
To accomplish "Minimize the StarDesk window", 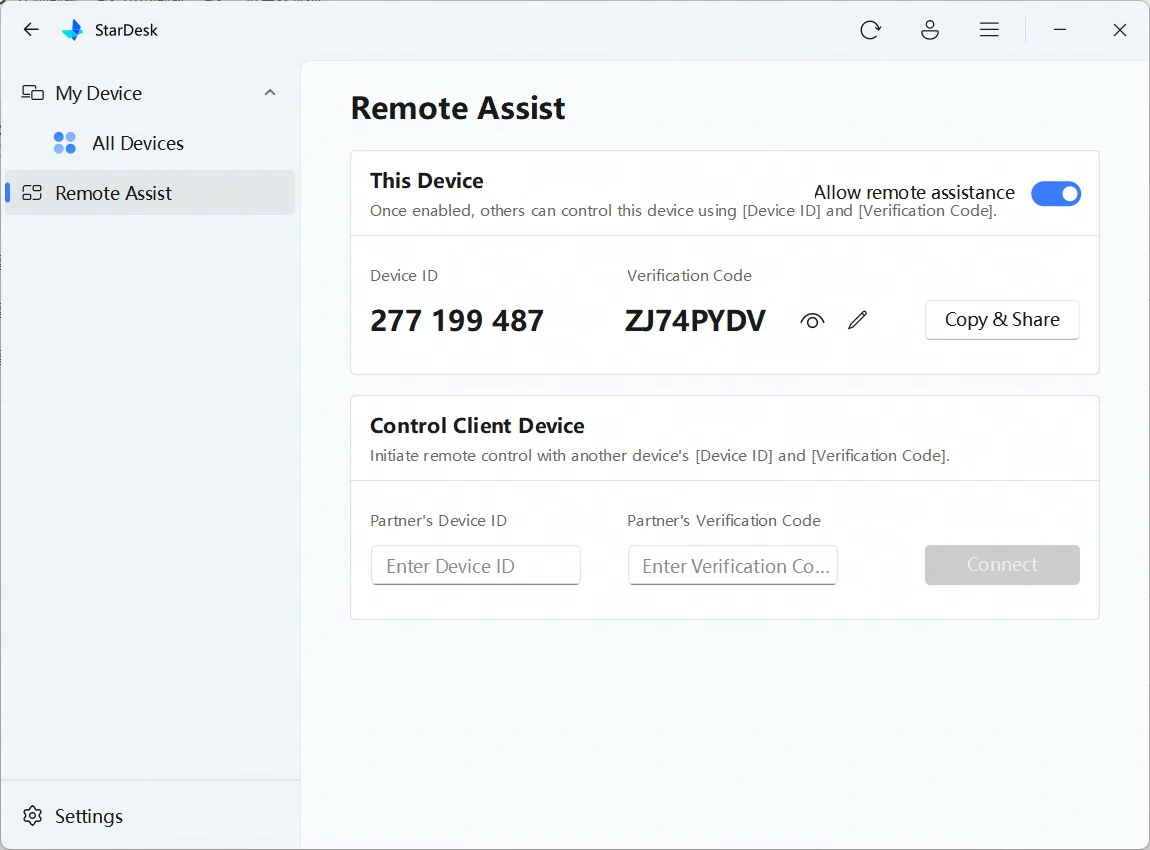I will [x=1060, y=30].
